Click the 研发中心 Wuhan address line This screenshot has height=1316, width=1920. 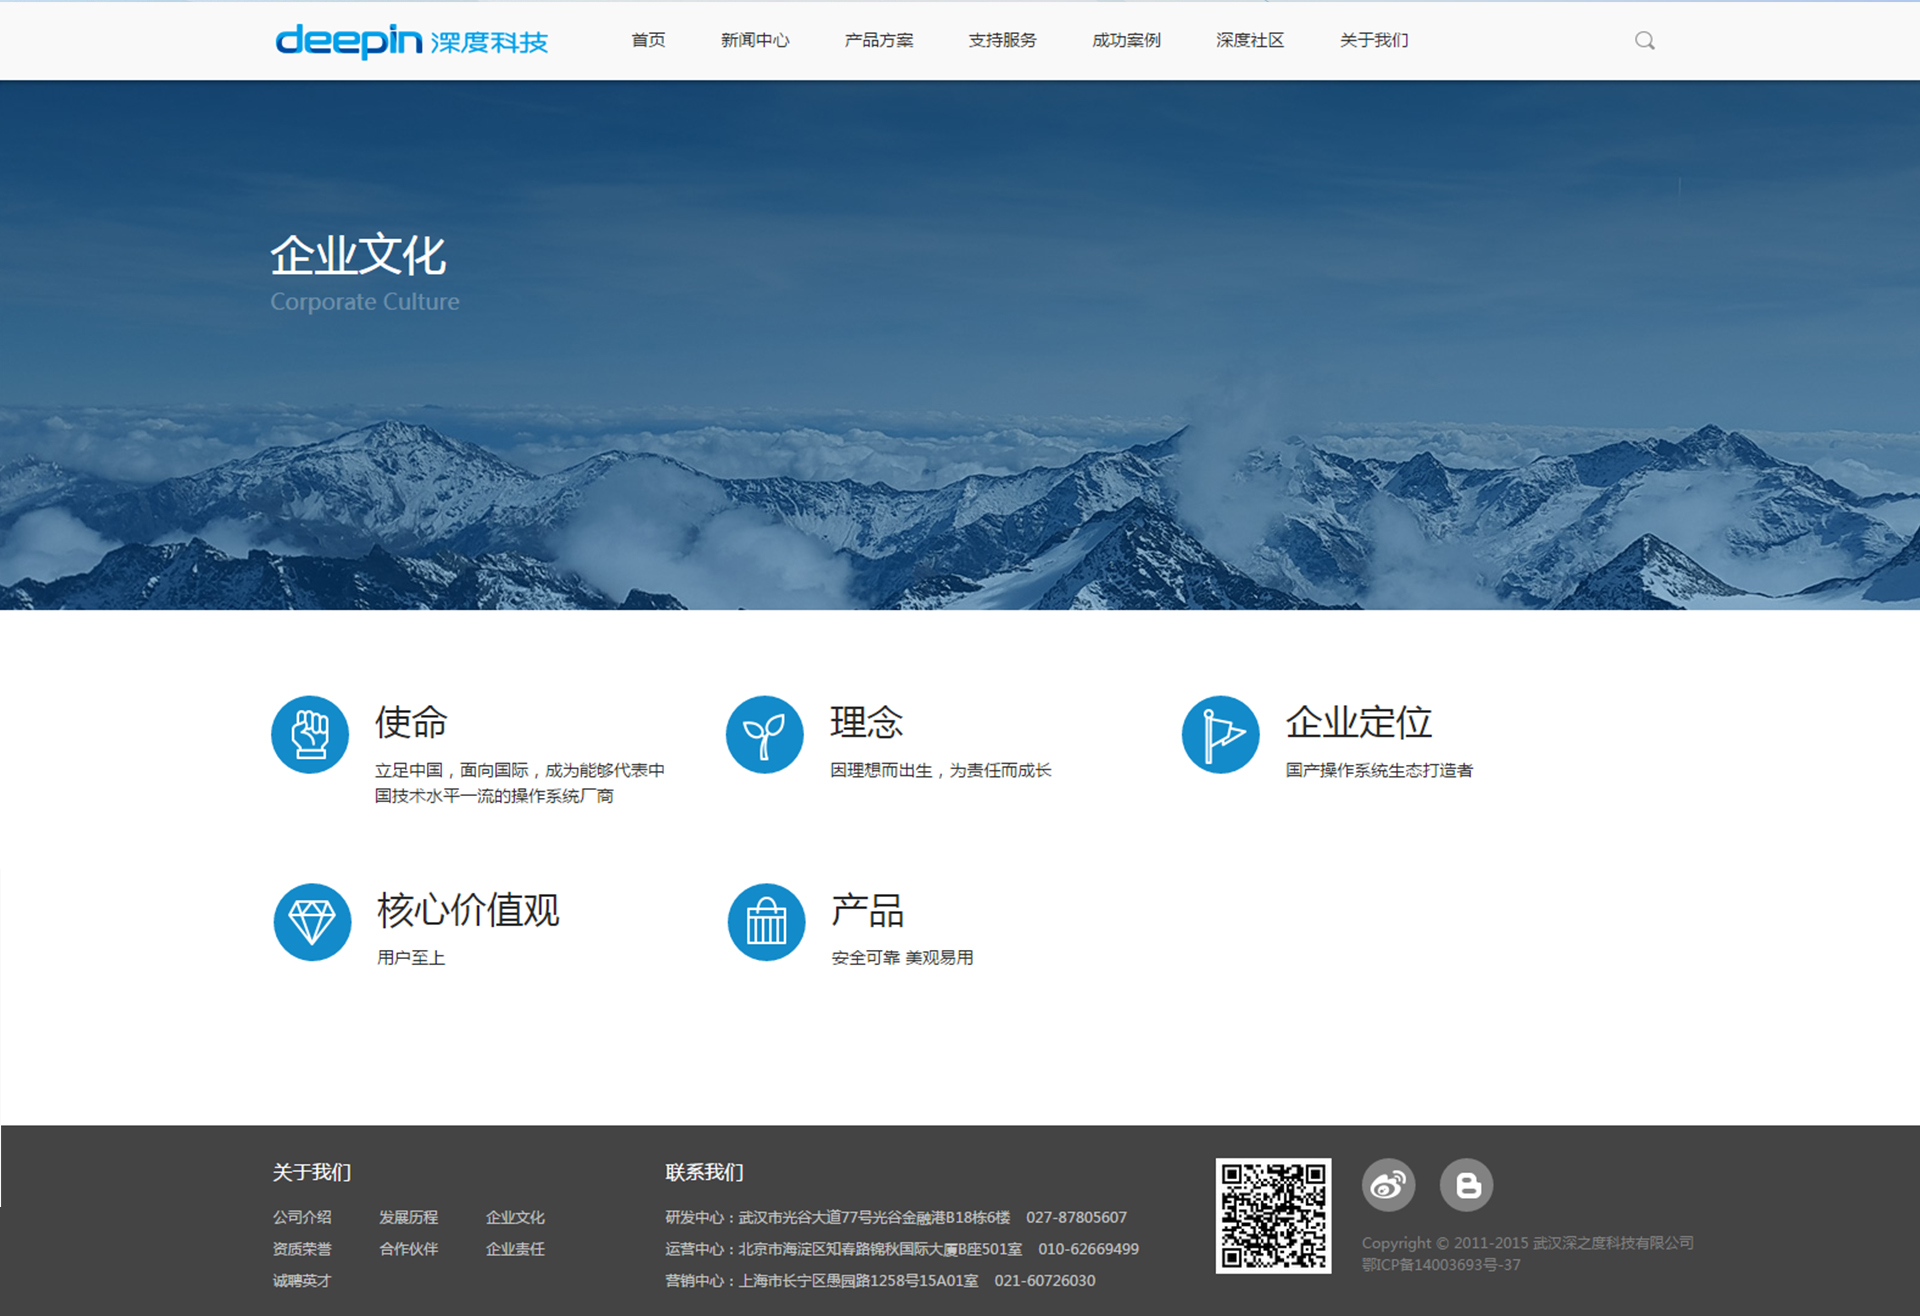(x=896, y=1217)
